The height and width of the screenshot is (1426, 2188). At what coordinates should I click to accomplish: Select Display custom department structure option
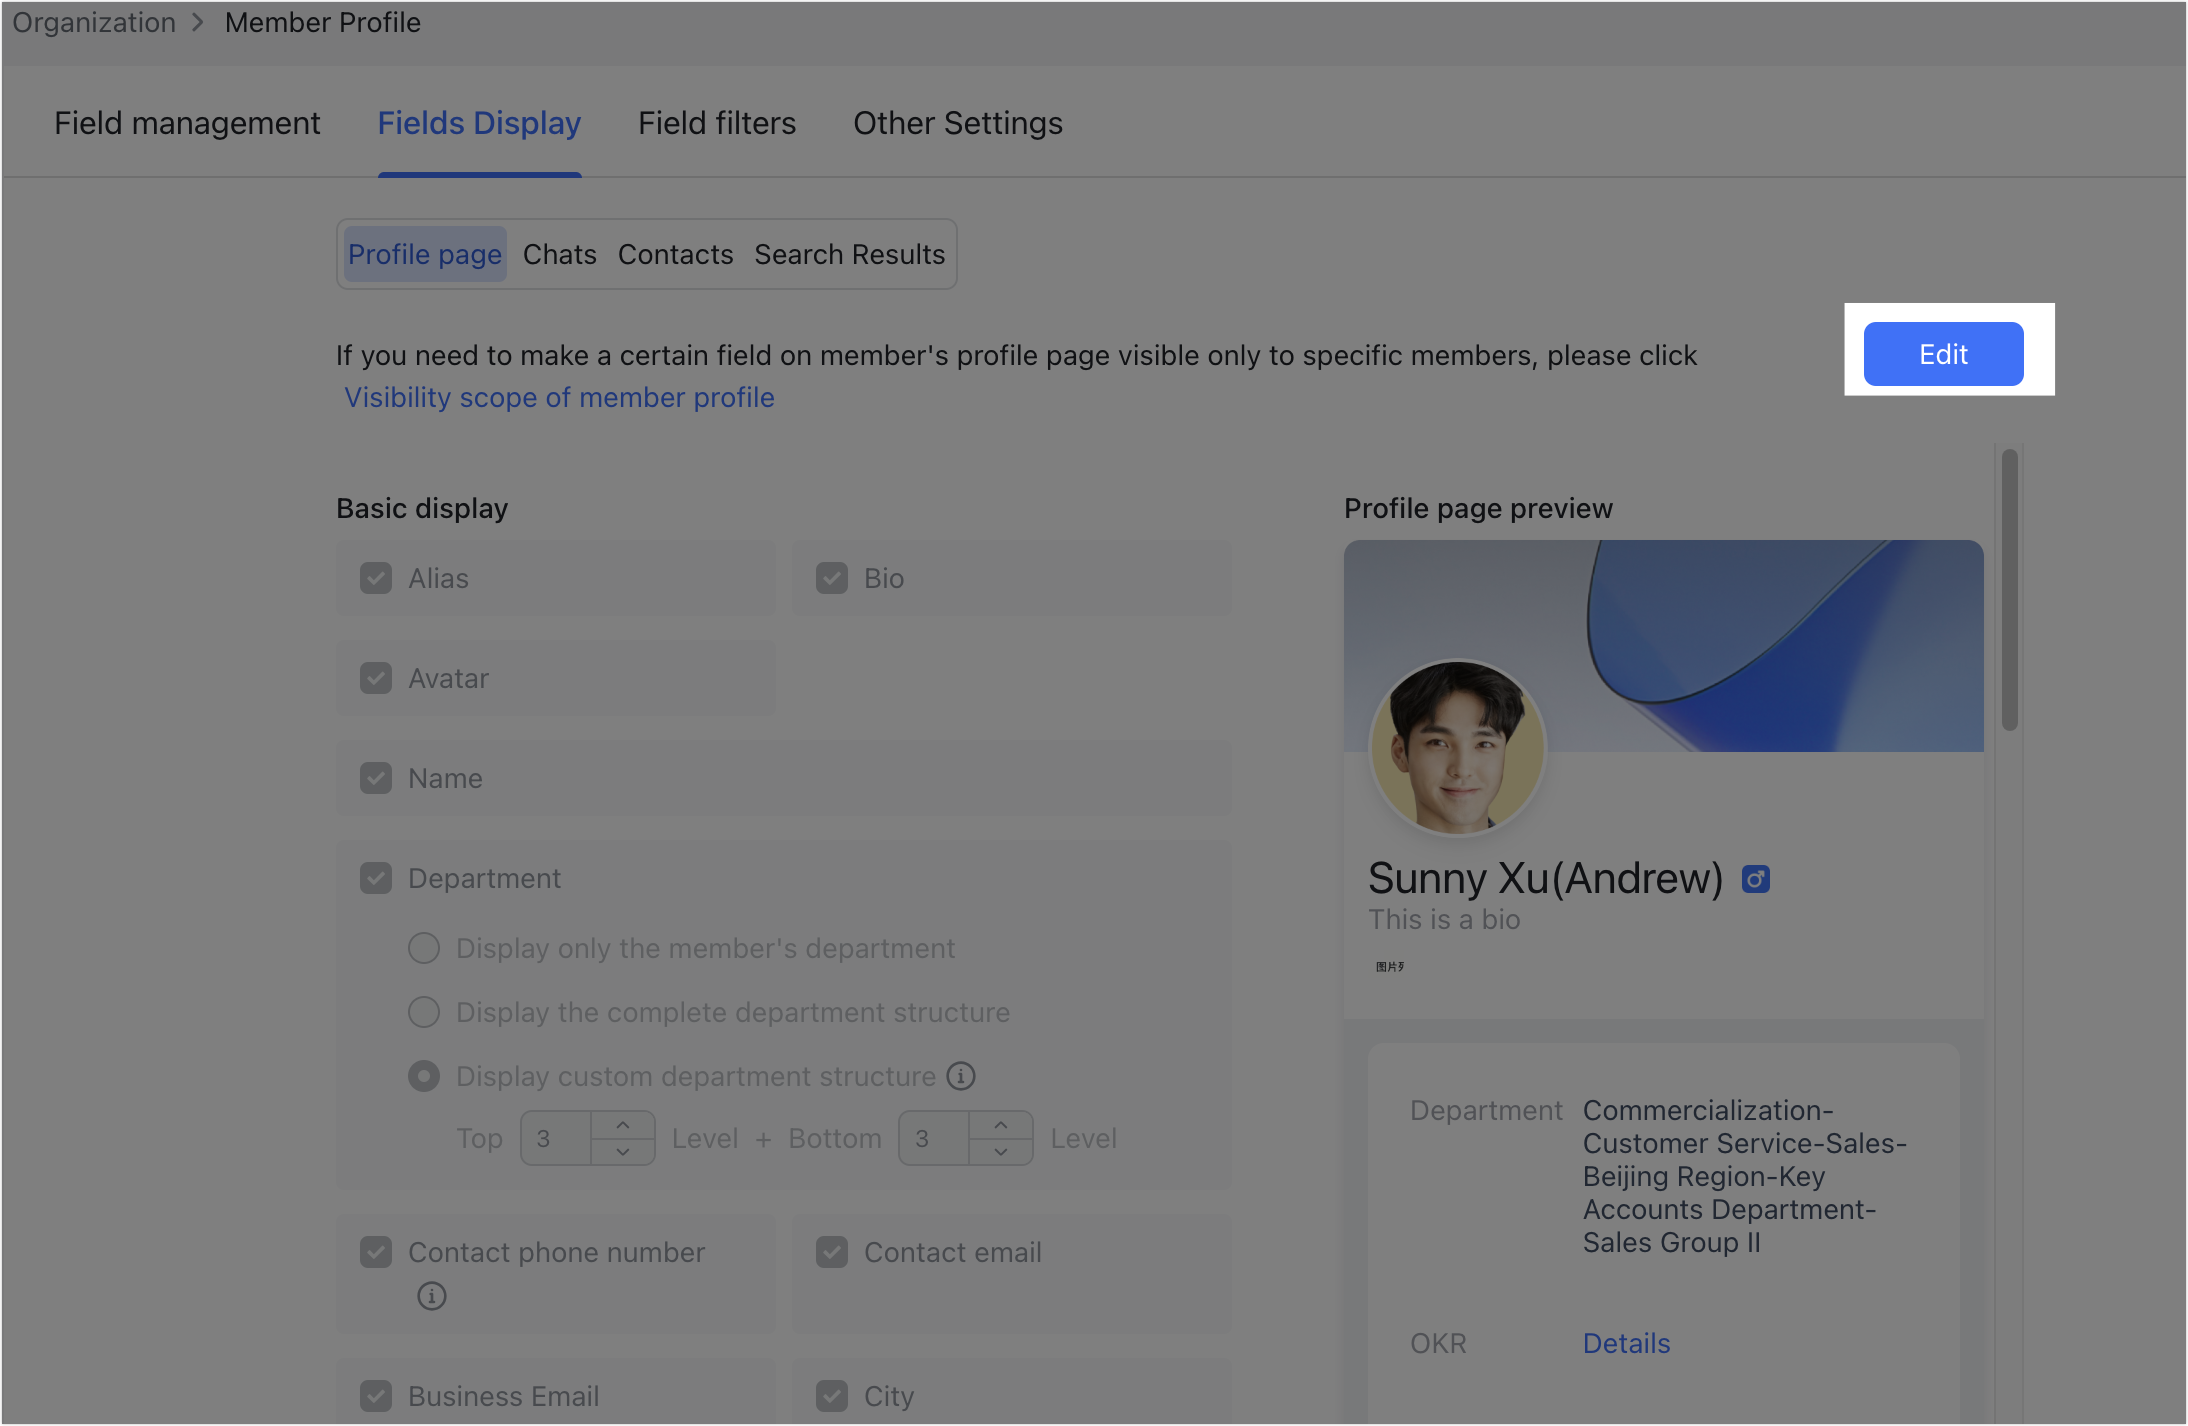(x=424, y=1076)
